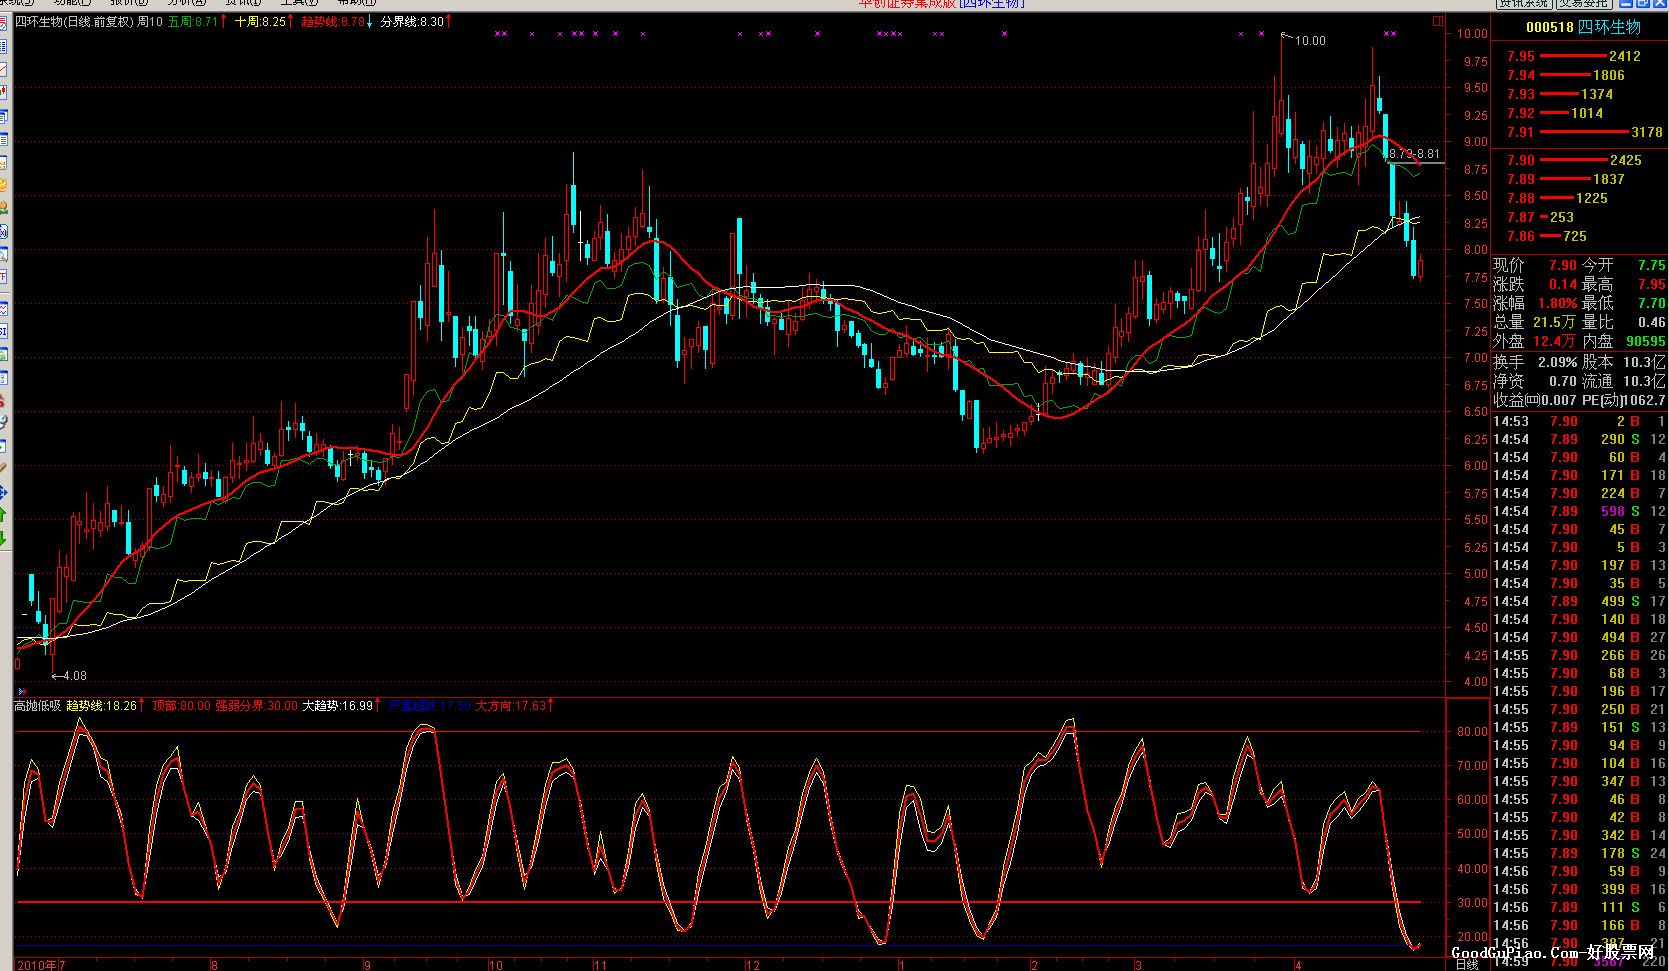Select the 顶部:80.00 sub-indicator label
1669x971 pixels.
point(181,706)
